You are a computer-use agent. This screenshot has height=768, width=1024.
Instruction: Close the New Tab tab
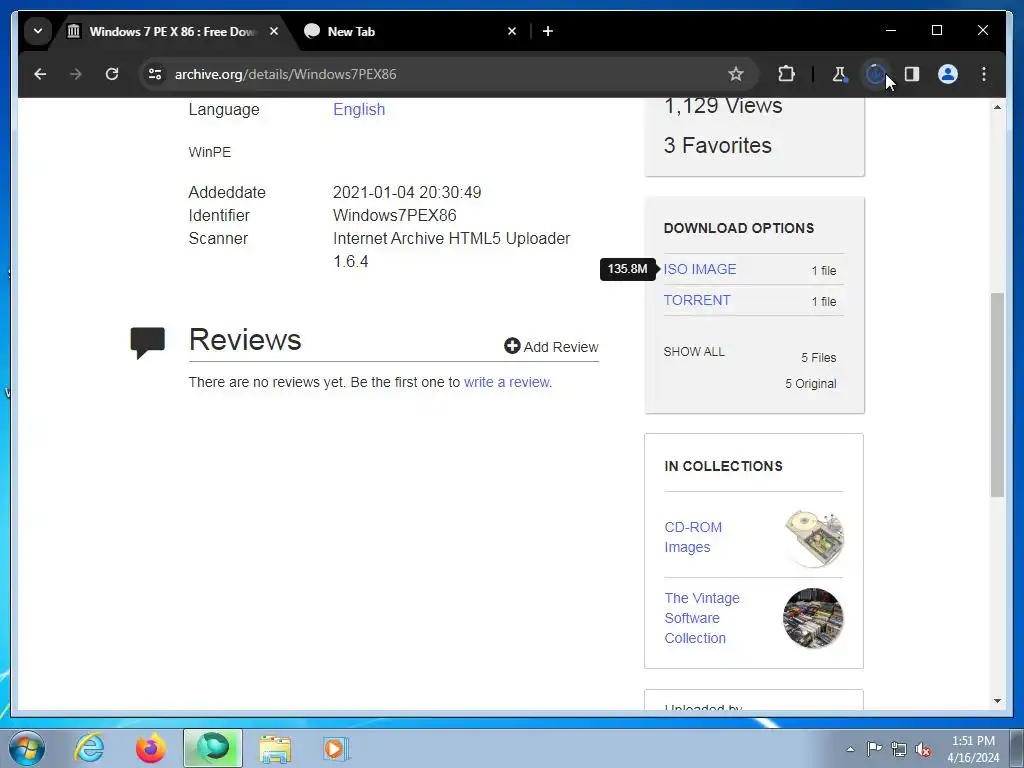click(x=512, y=31)
